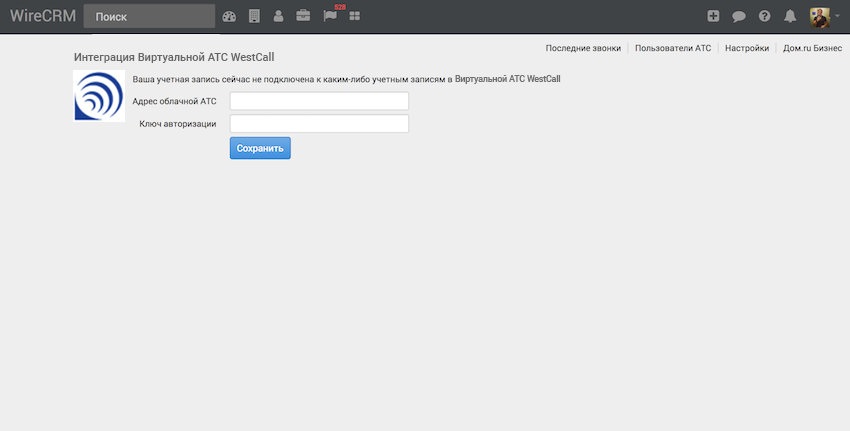
Task: Open the Дом.ru Бизнес link
Action: click(812, 48)
